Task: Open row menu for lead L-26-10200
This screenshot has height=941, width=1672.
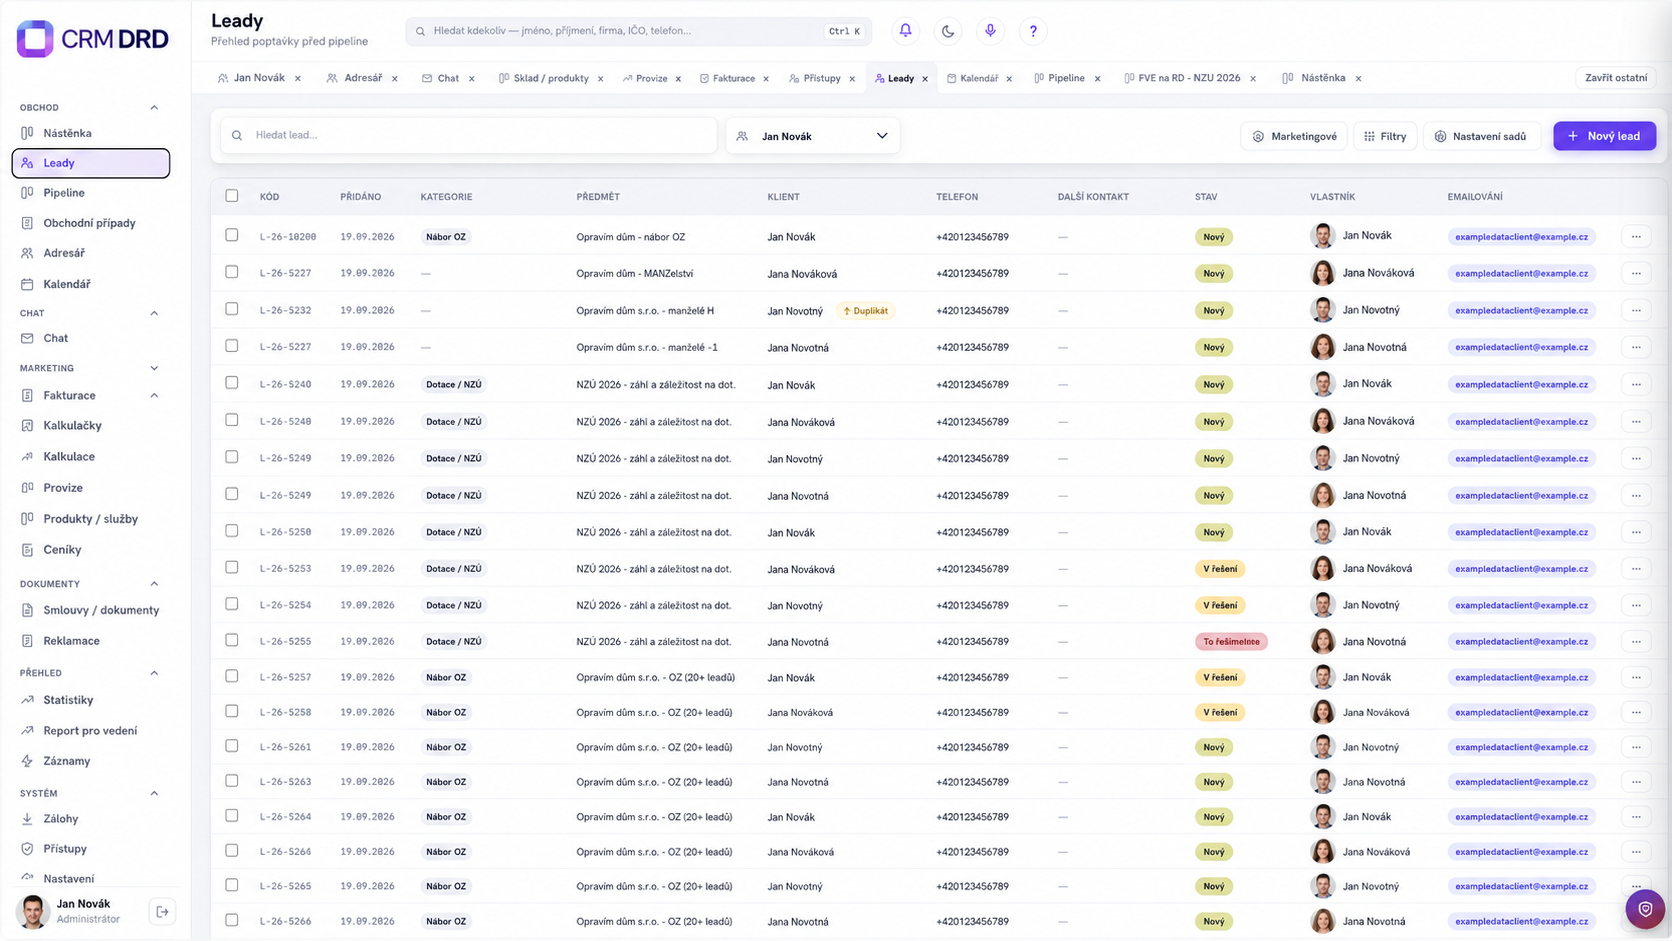Action: coord(1636,237)
